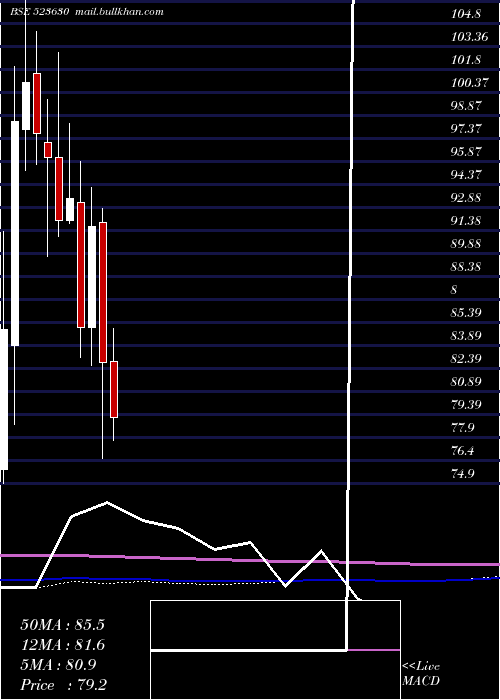Click the tallest white candlestick body
The width and height of the screenshot is (500, 700).
point(15,233)
